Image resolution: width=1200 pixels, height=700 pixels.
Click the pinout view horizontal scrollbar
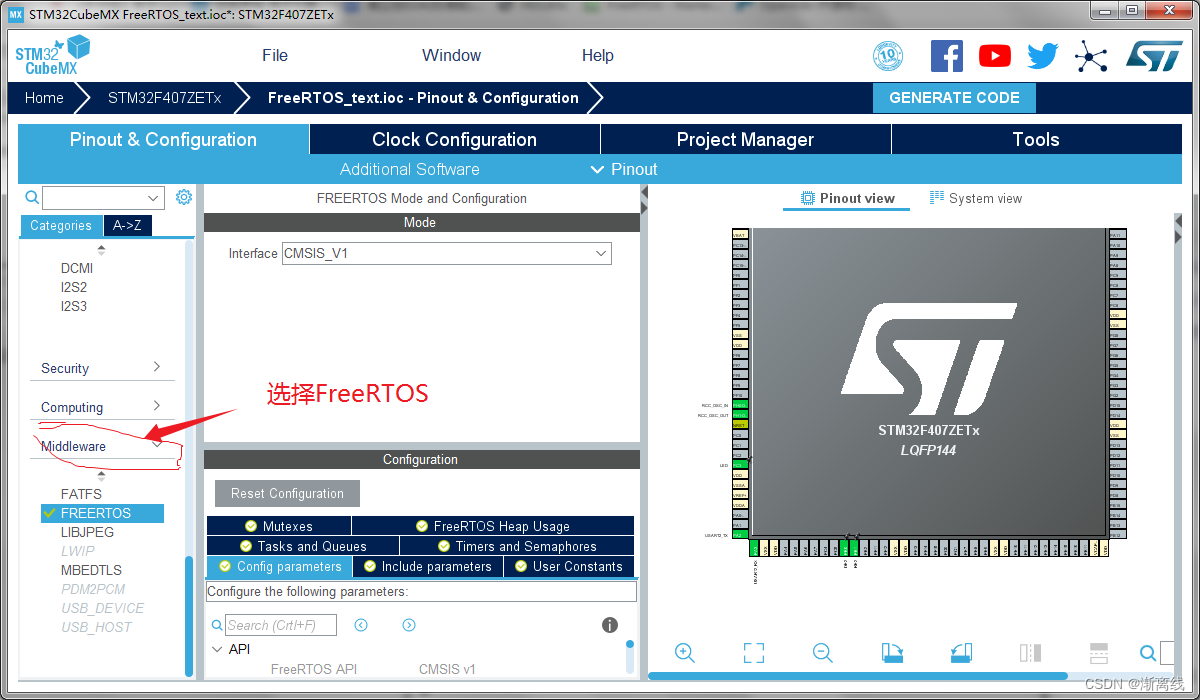point(858,676)
